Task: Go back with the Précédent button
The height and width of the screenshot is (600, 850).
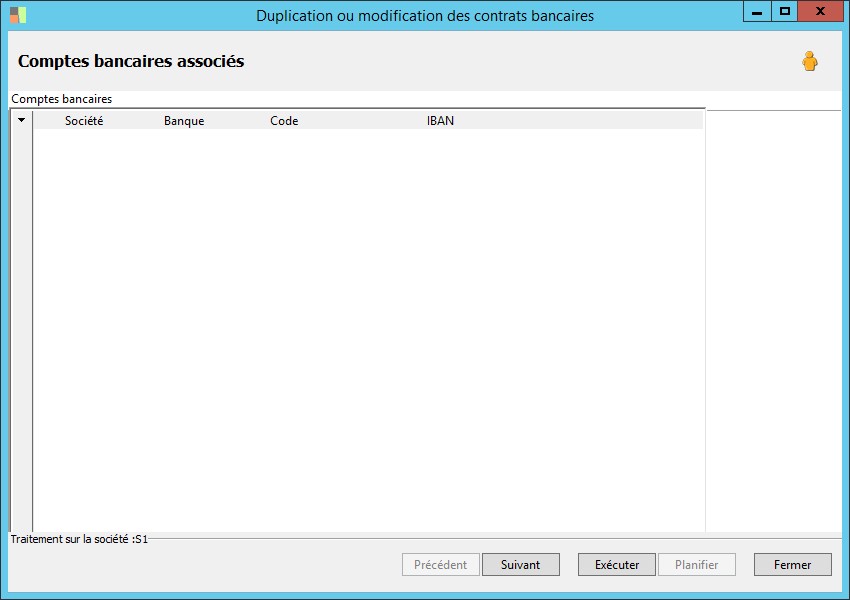Action: (441, 565)
